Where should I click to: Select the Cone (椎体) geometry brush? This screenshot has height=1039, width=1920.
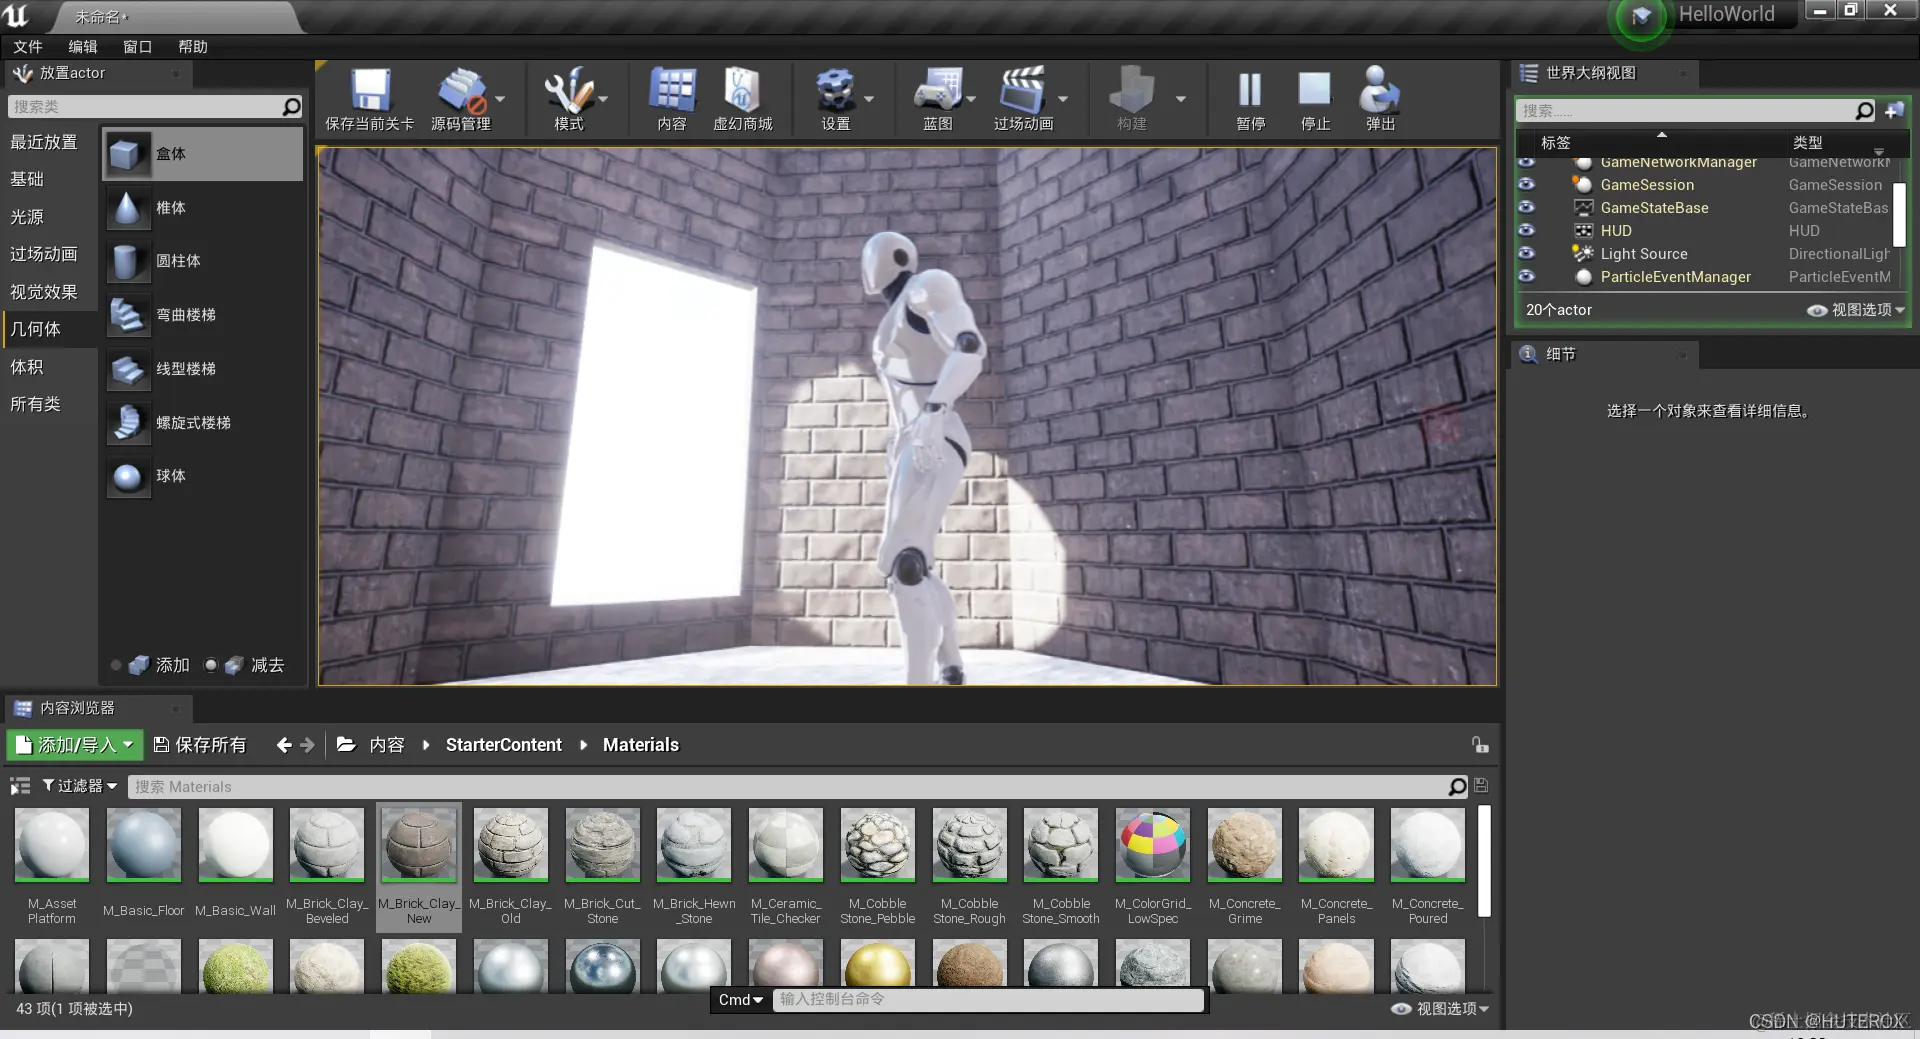coord(203,208)
